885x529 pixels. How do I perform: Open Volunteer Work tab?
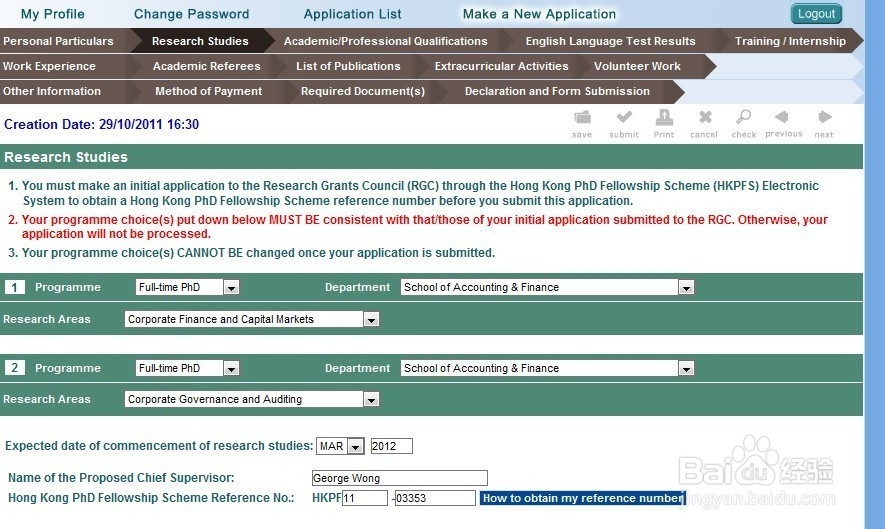point(637,66)
